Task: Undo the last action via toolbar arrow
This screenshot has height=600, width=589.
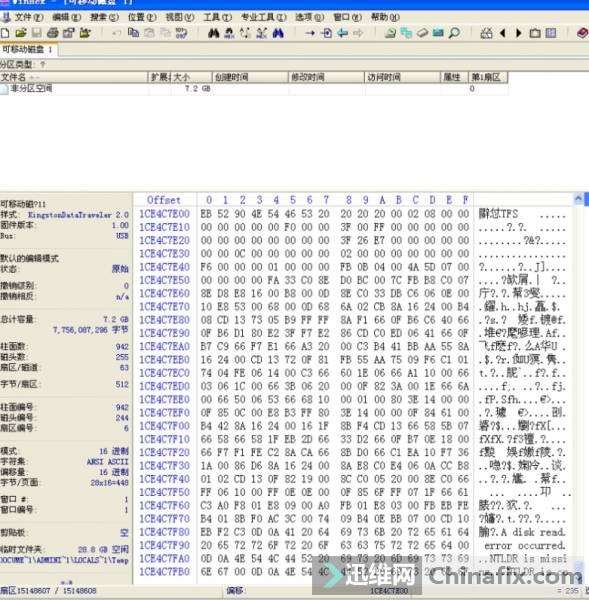Action: click(x=117, y=33)
